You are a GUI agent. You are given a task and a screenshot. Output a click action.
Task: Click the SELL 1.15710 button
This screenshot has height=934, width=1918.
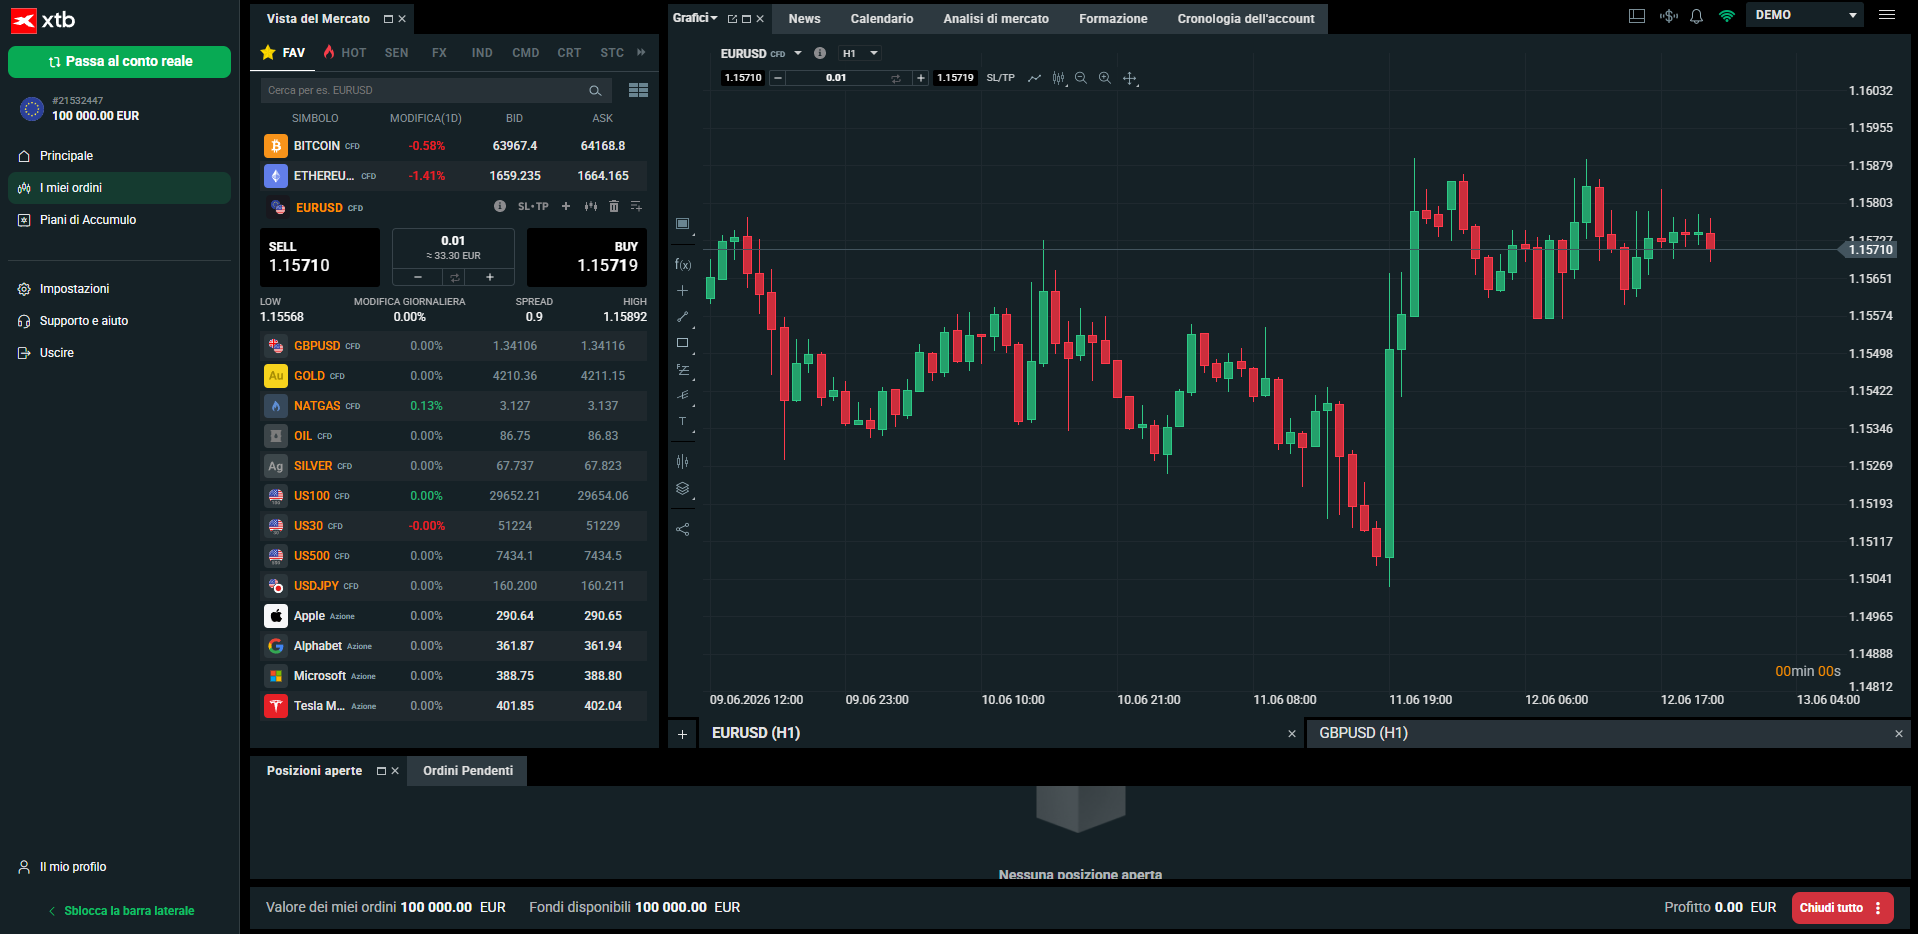pyautogui.click(x=320, y=257)
